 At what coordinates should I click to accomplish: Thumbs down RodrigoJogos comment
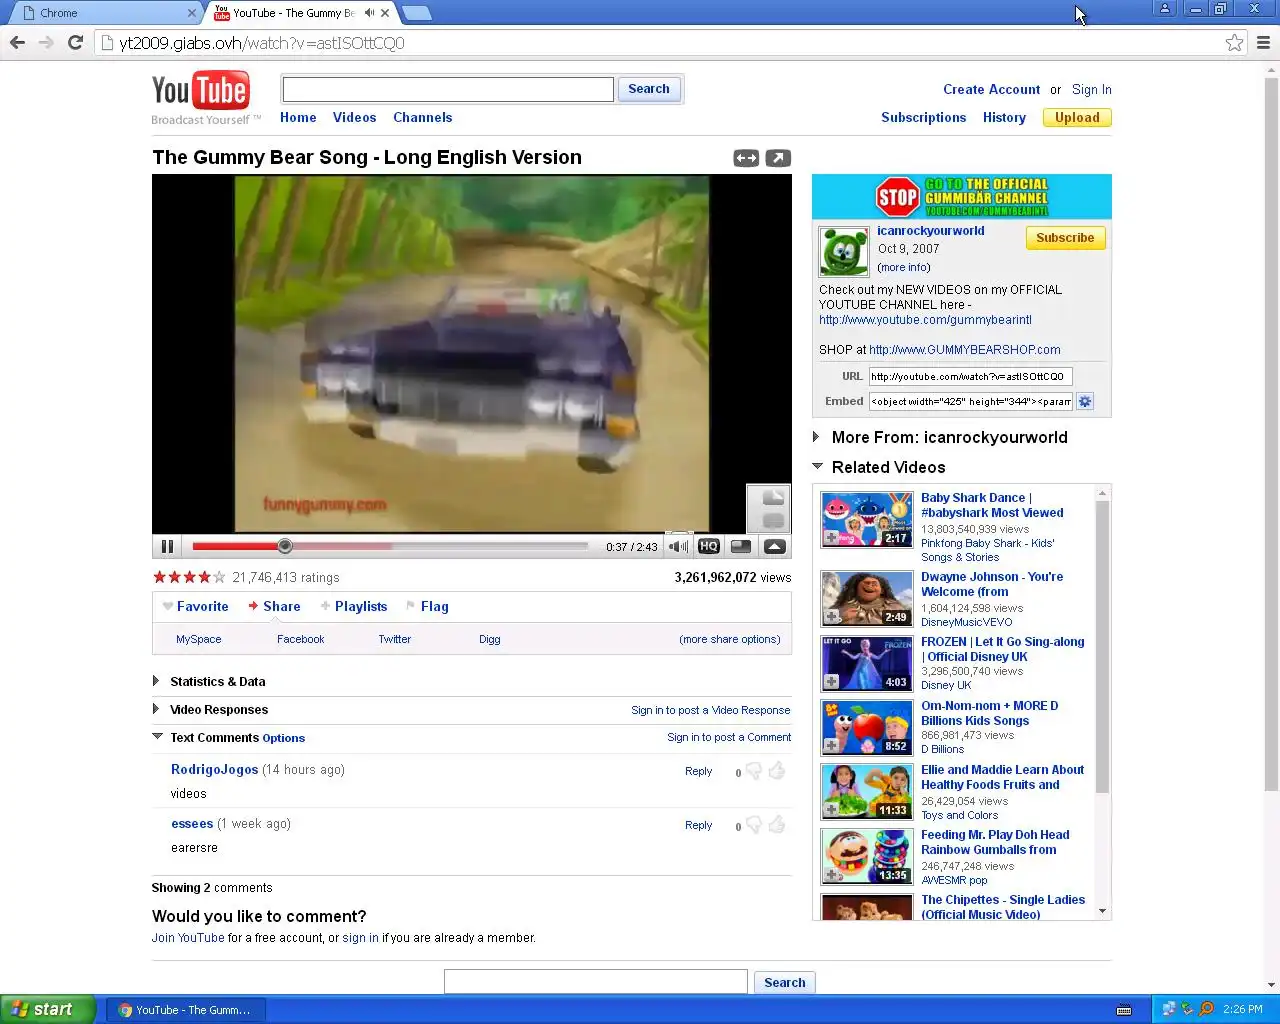754,771
